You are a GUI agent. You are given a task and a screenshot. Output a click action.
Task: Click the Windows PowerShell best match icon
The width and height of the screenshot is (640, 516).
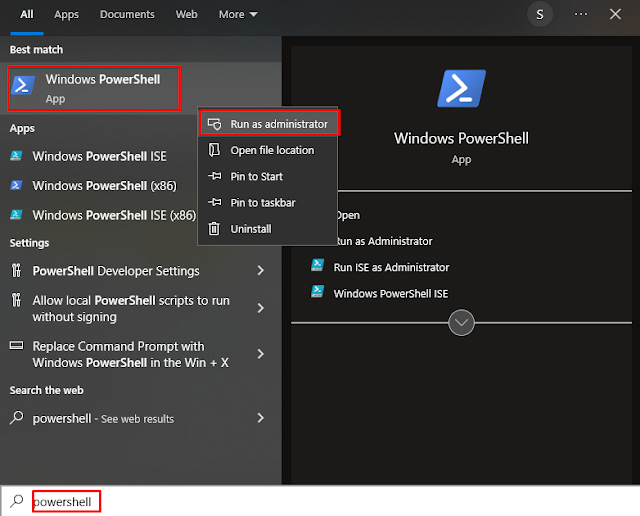[23, 85]
